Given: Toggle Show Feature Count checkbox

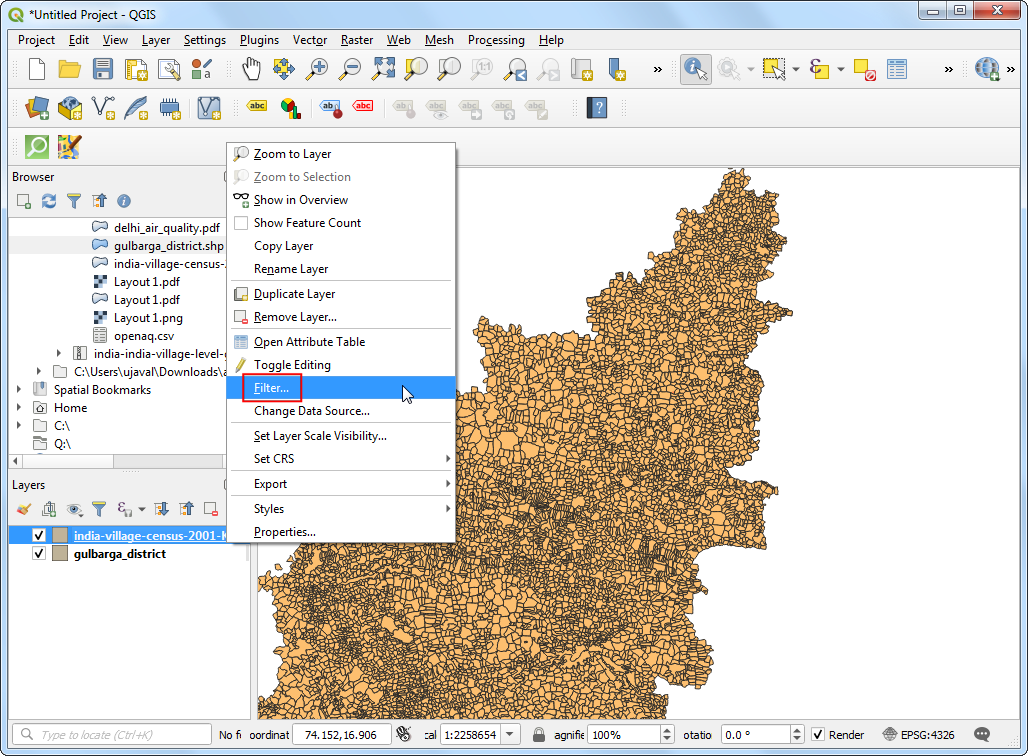Looking at the screenshot, I should click(x=241, y=223).
